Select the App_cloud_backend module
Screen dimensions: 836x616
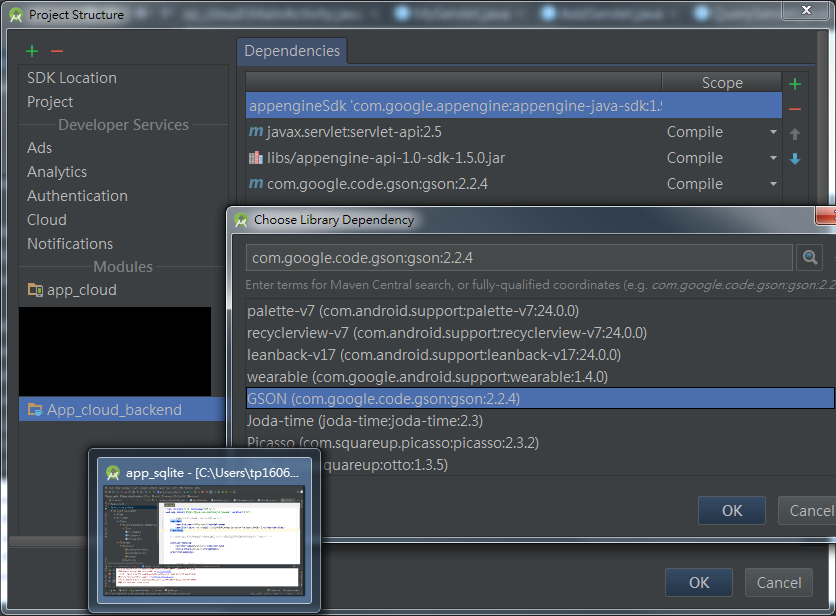pyautogui.click(x=122, y=410)
